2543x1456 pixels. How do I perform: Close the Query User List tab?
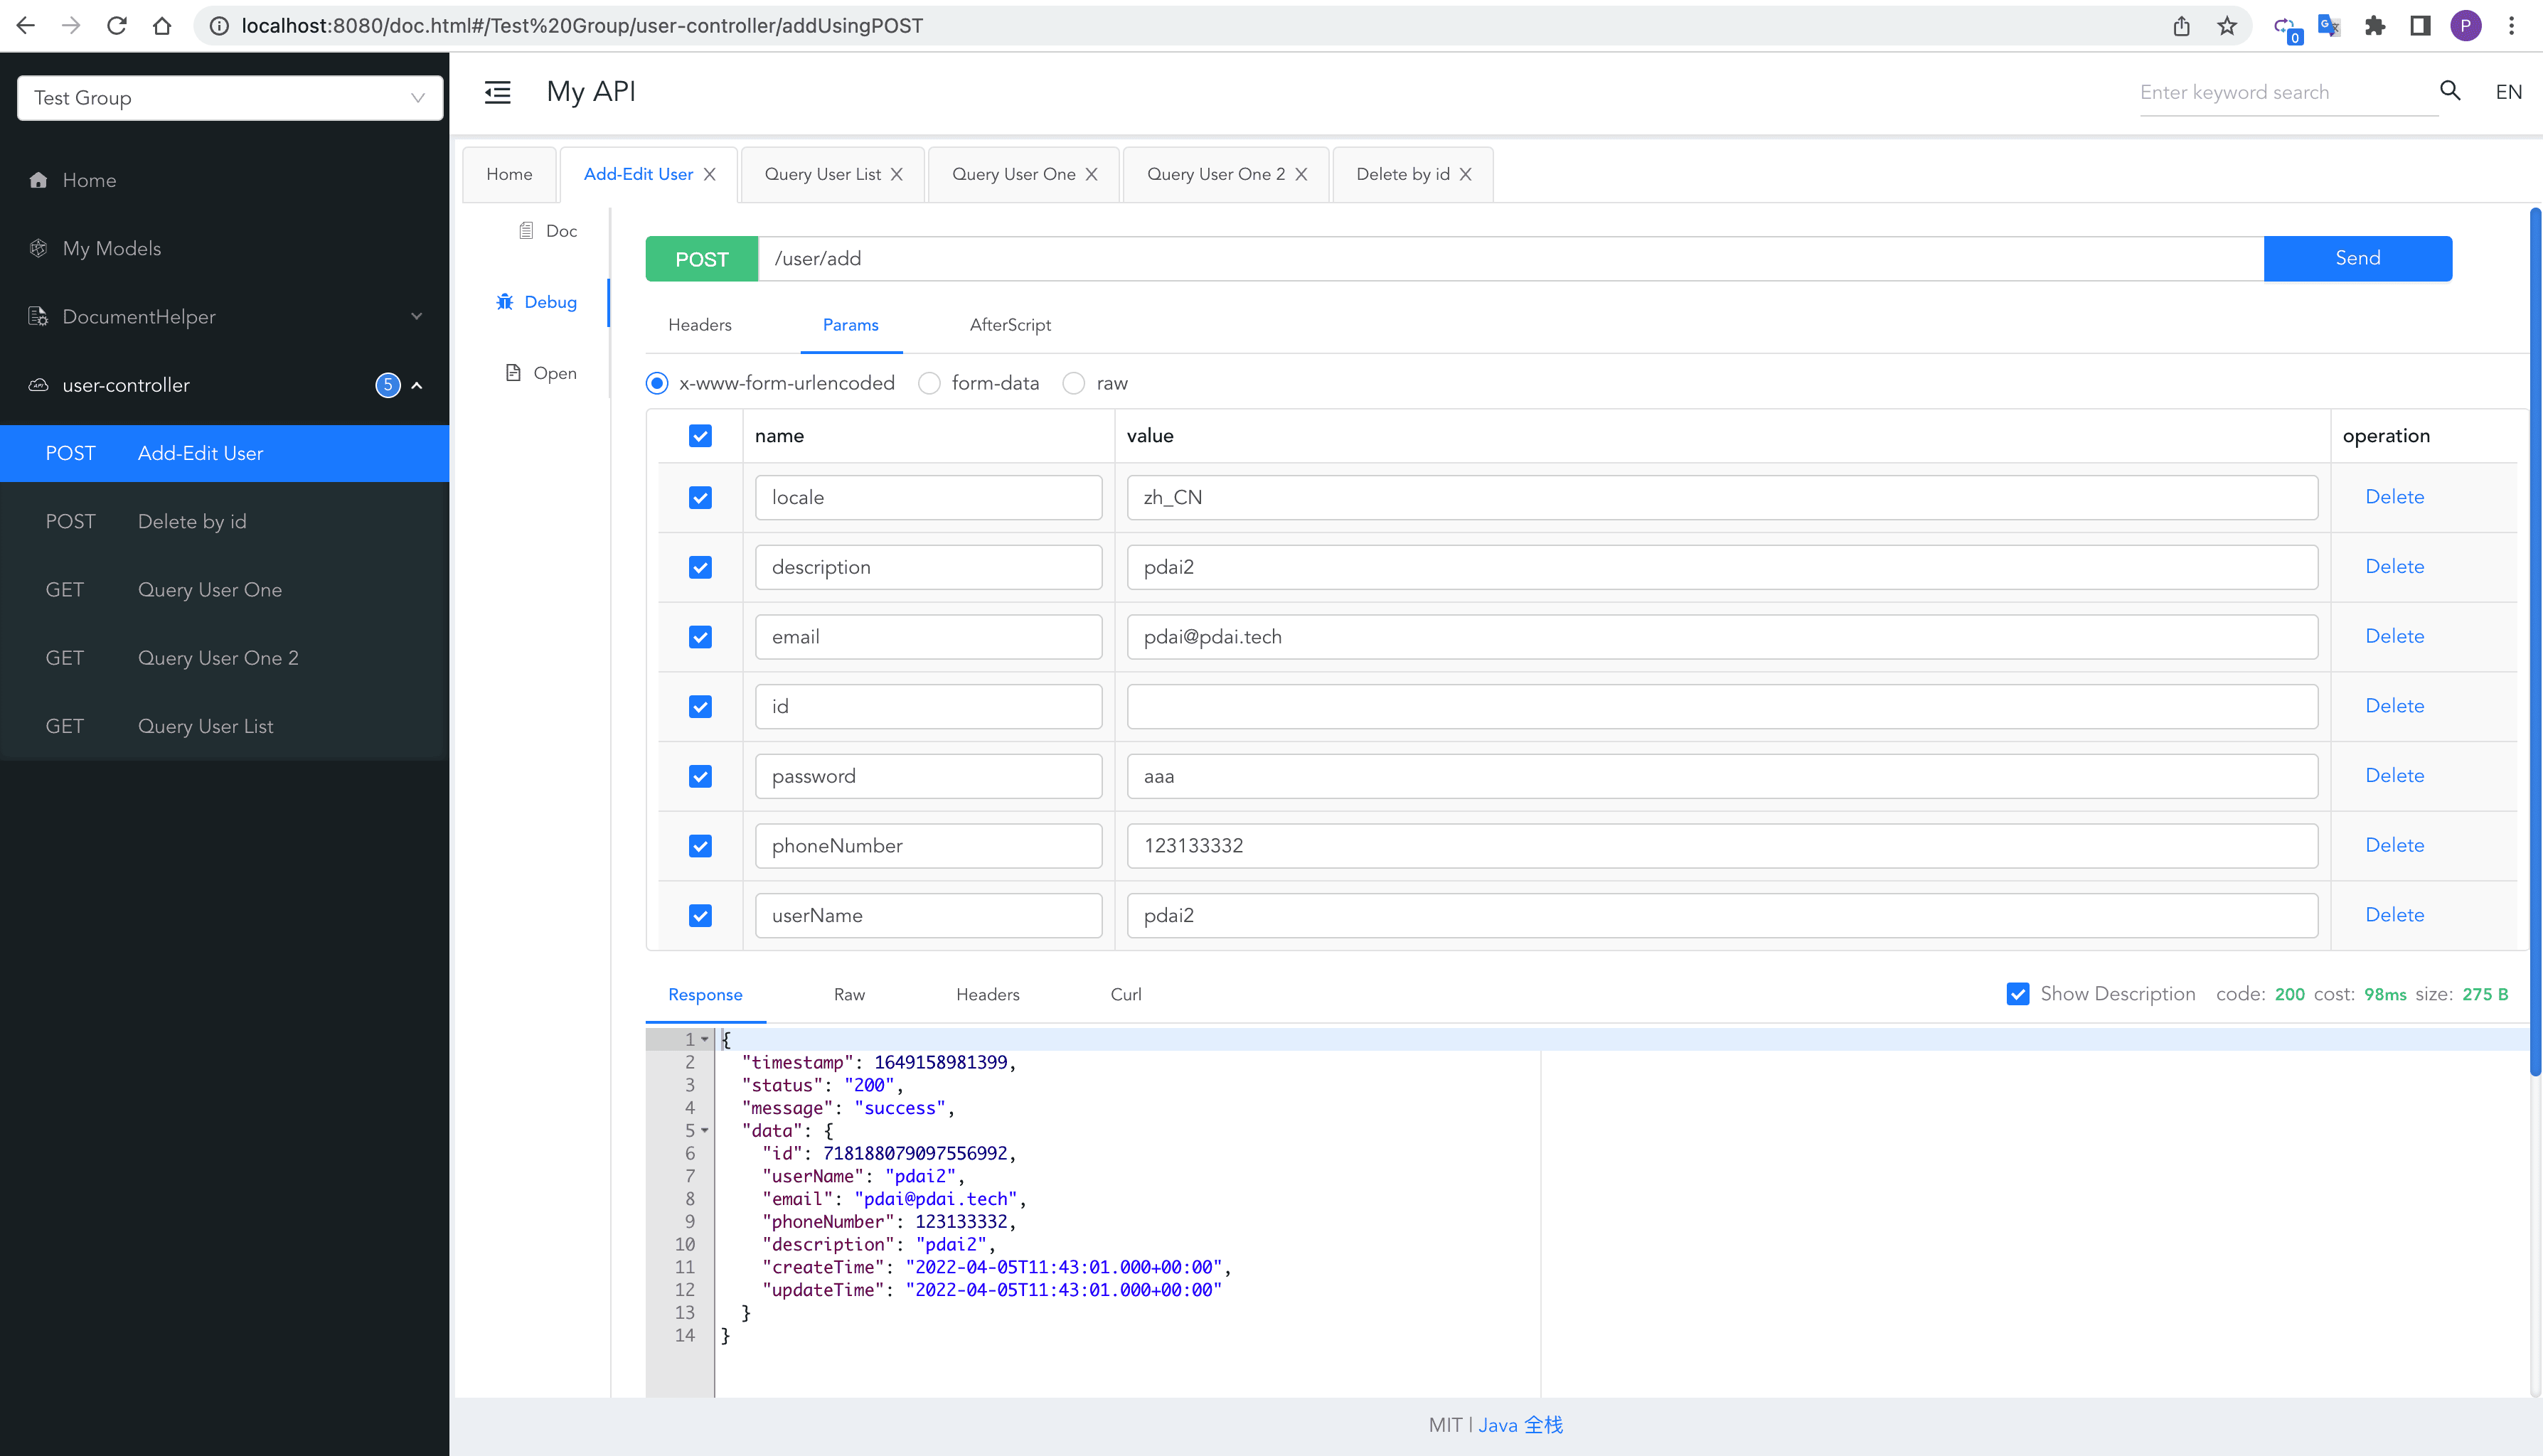(897, 174)
